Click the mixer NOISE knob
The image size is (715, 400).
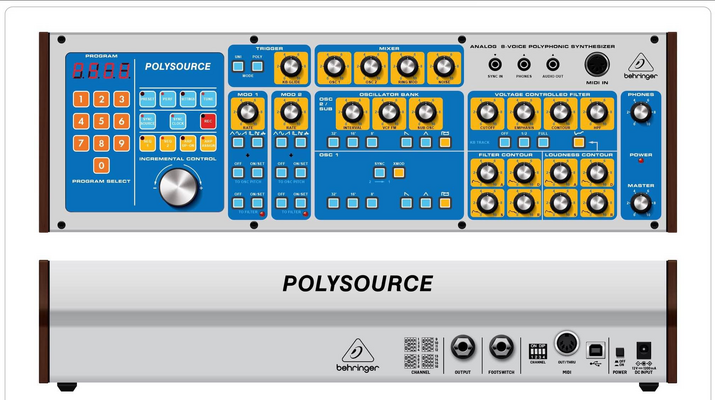(x=444, y=67)
